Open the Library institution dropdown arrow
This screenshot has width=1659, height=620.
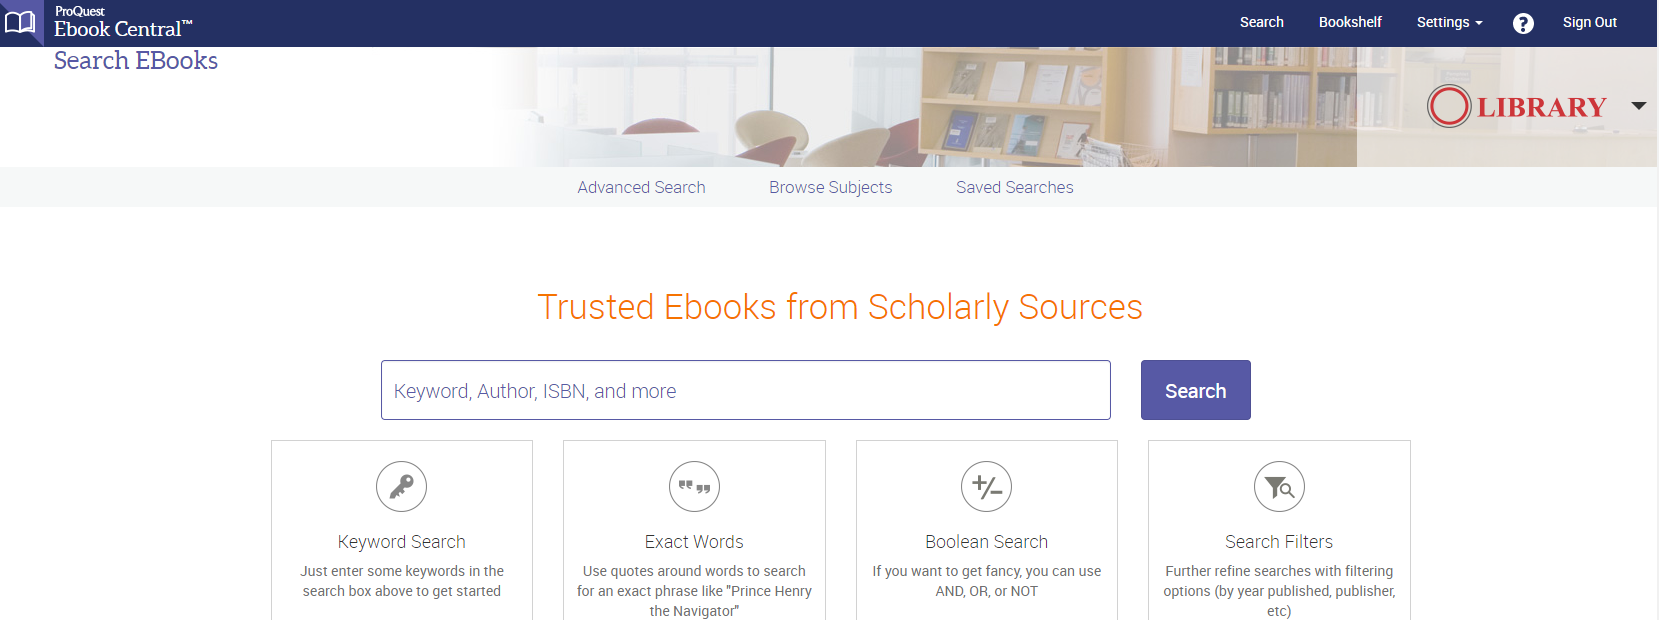point(1640,104)
